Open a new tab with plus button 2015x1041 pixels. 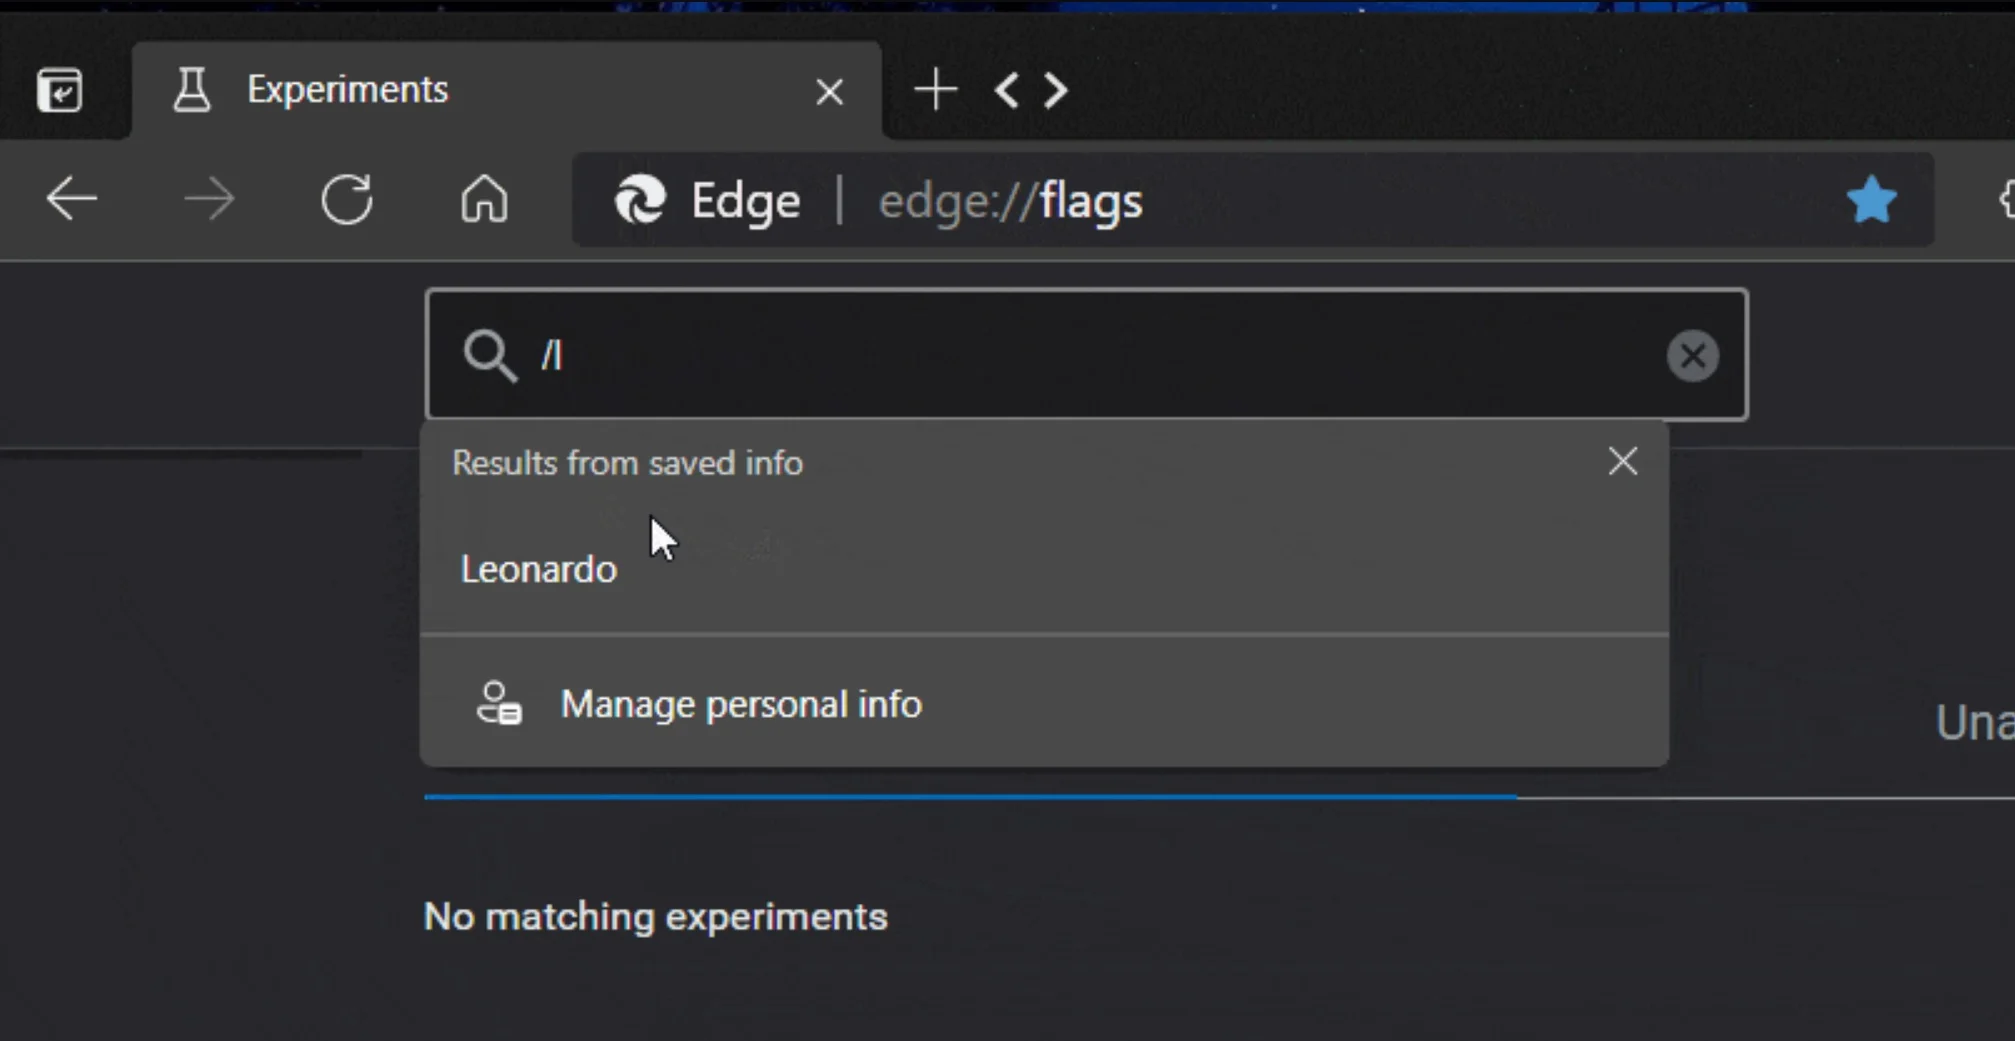click(936, 90)
